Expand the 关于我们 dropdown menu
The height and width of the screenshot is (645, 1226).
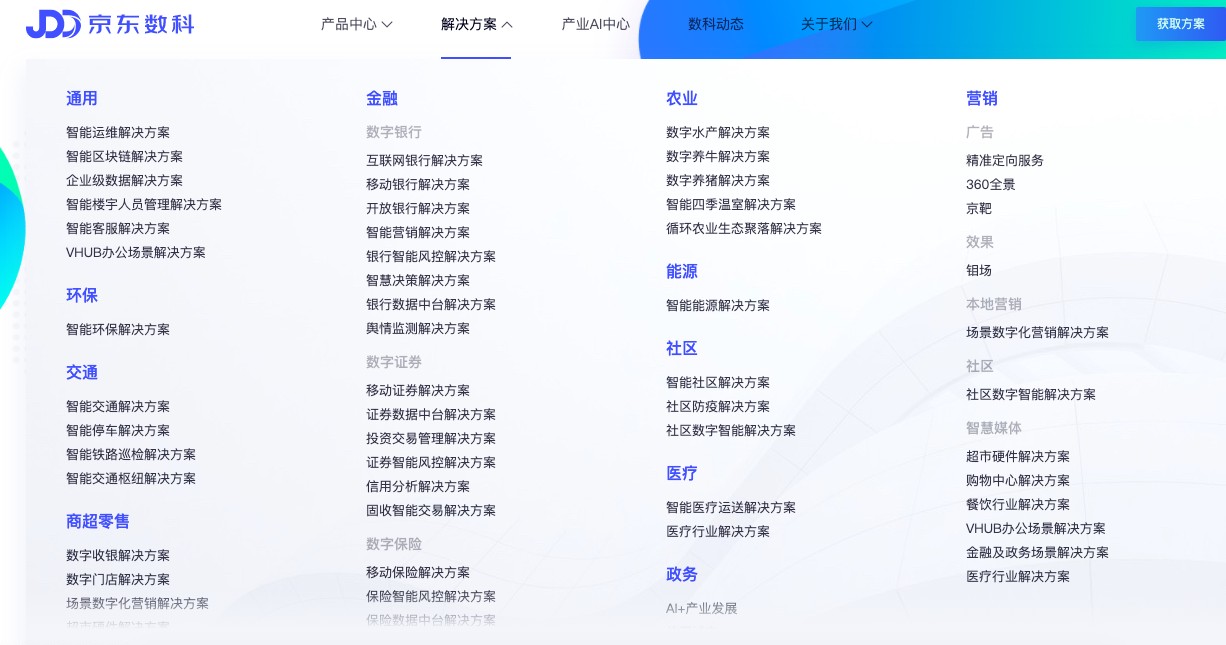pos(836,24)
